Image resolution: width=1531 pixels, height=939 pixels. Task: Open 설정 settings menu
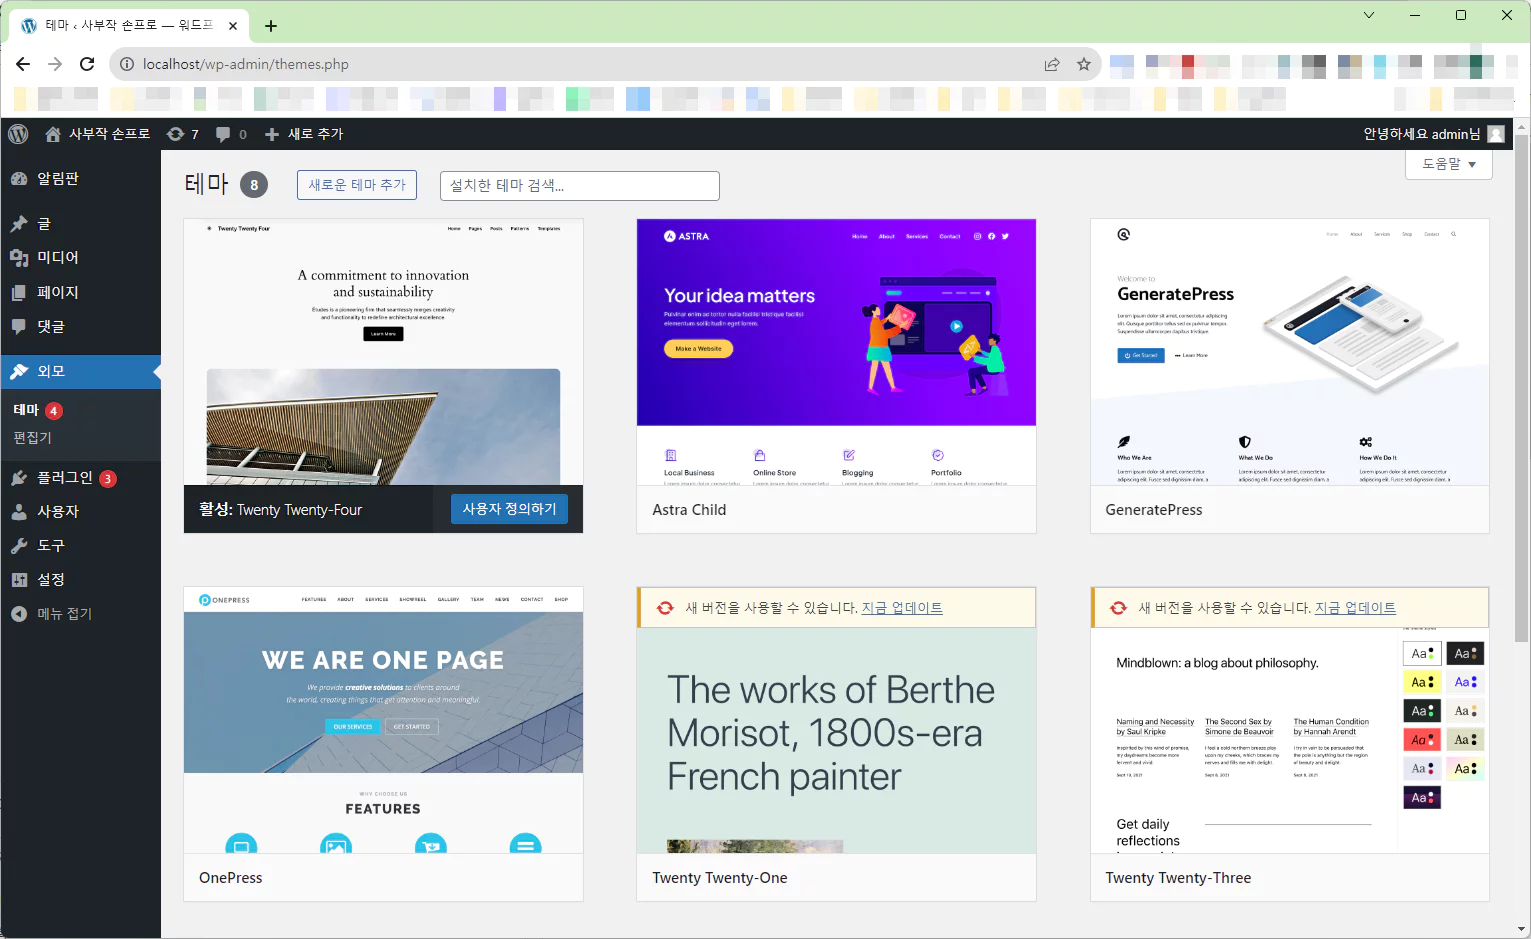click(x=80, y=580)
